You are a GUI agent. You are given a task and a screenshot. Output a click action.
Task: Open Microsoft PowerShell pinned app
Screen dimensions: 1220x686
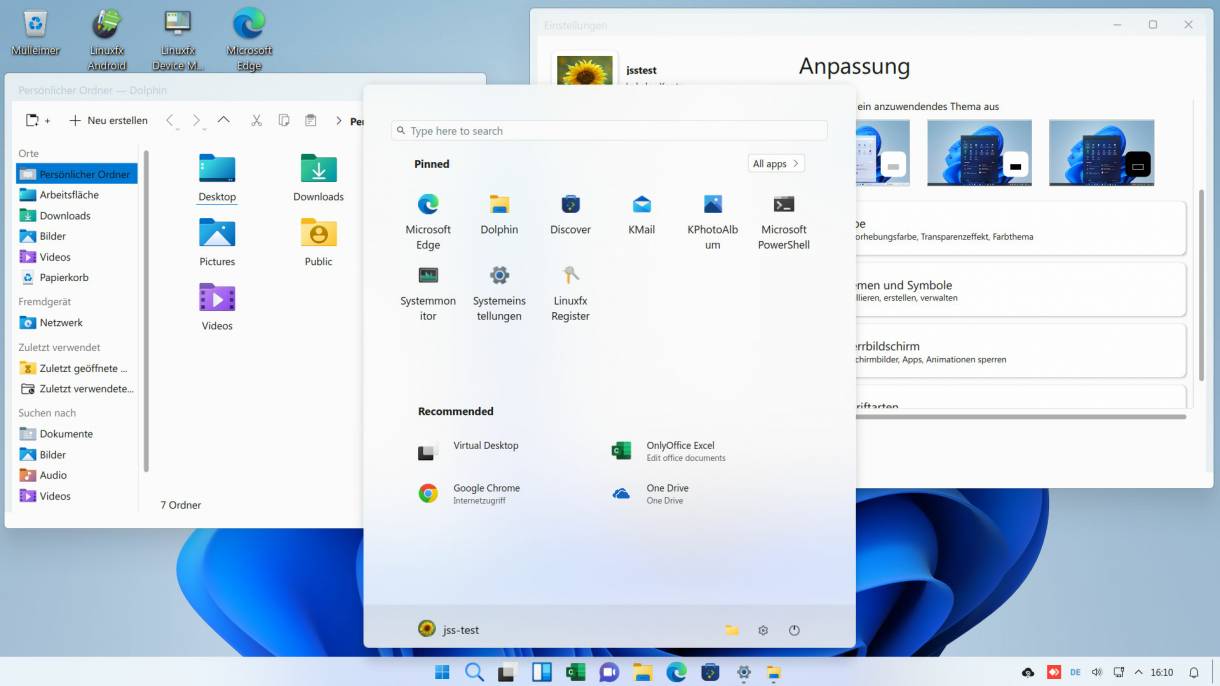coord(784,221)
